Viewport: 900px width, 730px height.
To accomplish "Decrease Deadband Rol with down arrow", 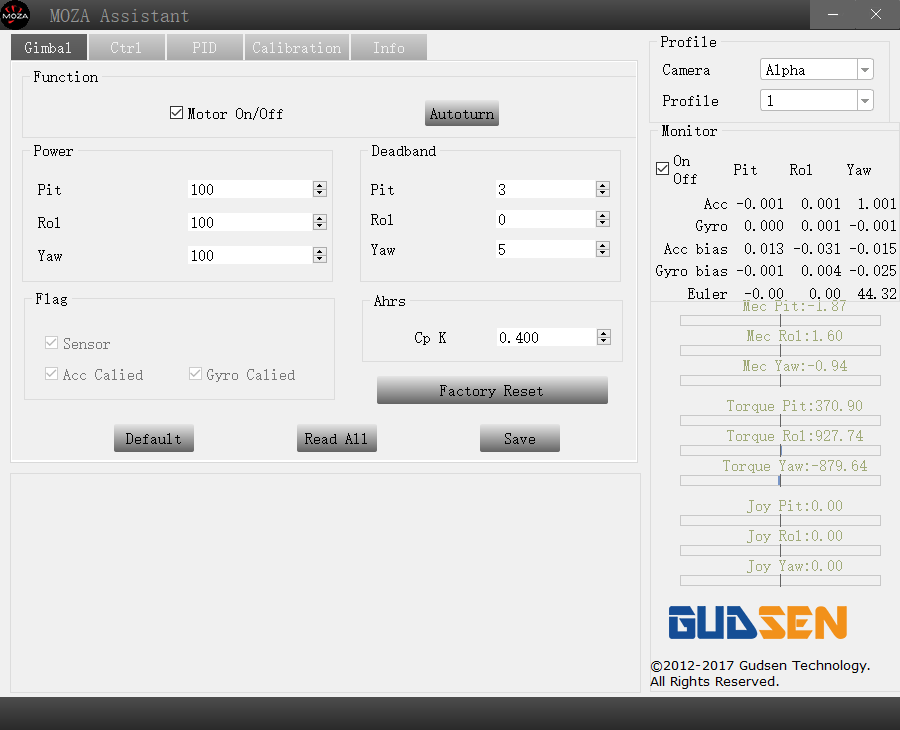I will [x=602, y=223].
